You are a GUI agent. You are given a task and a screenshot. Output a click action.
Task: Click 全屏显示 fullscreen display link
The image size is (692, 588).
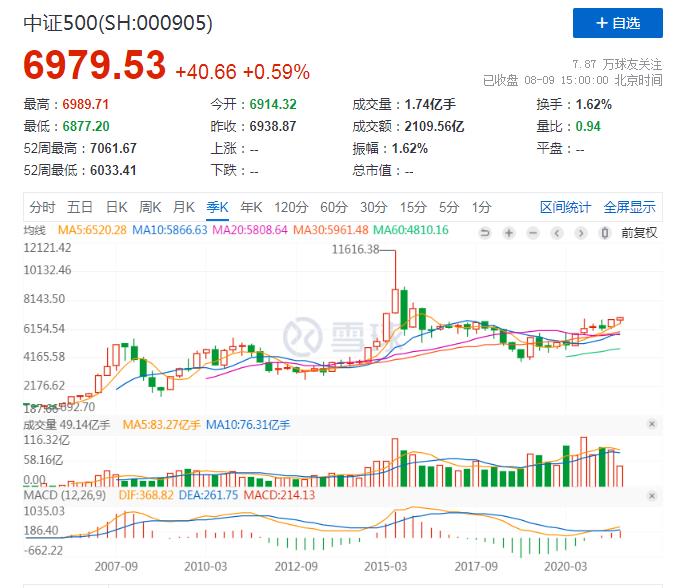629,207
